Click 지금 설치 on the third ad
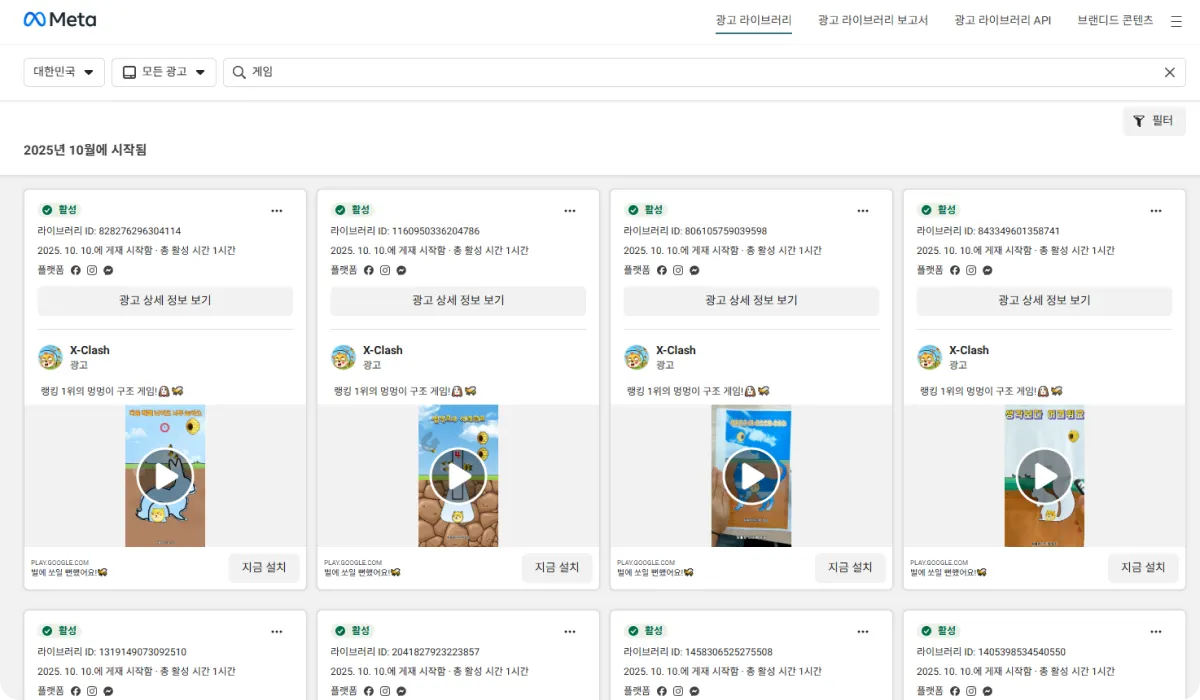Viewport: 1200px width, 700px height. point(850,567)
